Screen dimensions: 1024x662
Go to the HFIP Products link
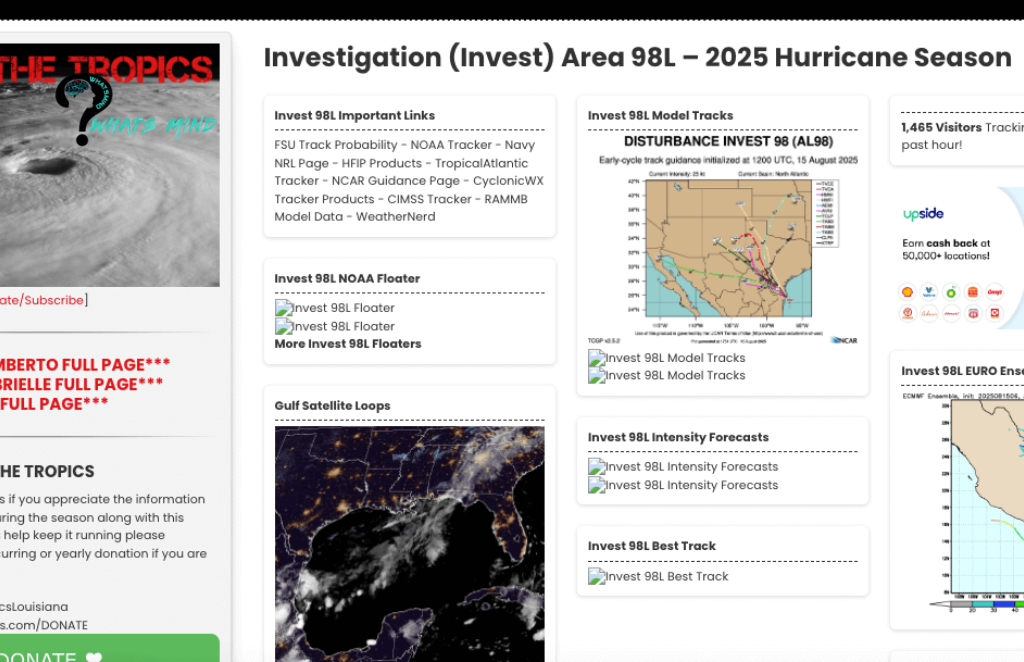(381, 163)
